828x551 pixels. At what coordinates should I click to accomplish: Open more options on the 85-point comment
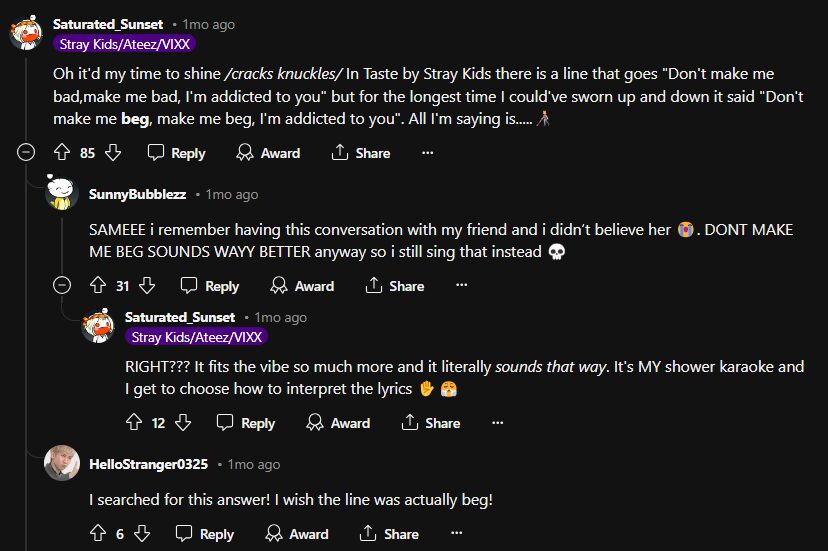point(428,153)
